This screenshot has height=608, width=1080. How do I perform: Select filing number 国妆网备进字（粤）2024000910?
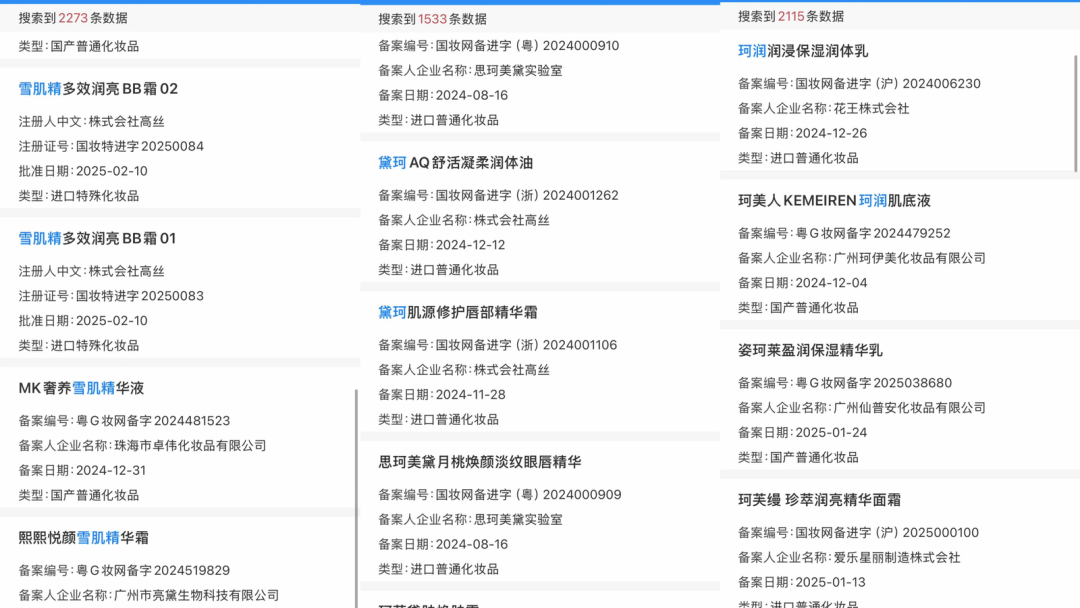pos(528,45)
